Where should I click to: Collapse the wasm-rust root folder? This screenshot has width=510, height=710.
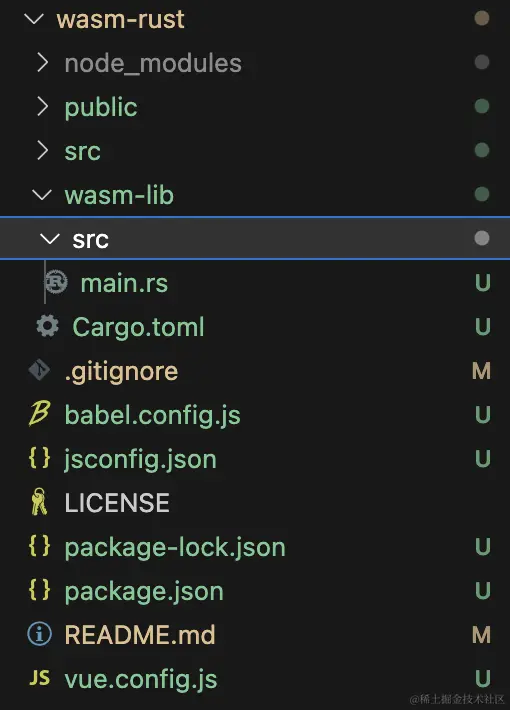tap(34, 19)
